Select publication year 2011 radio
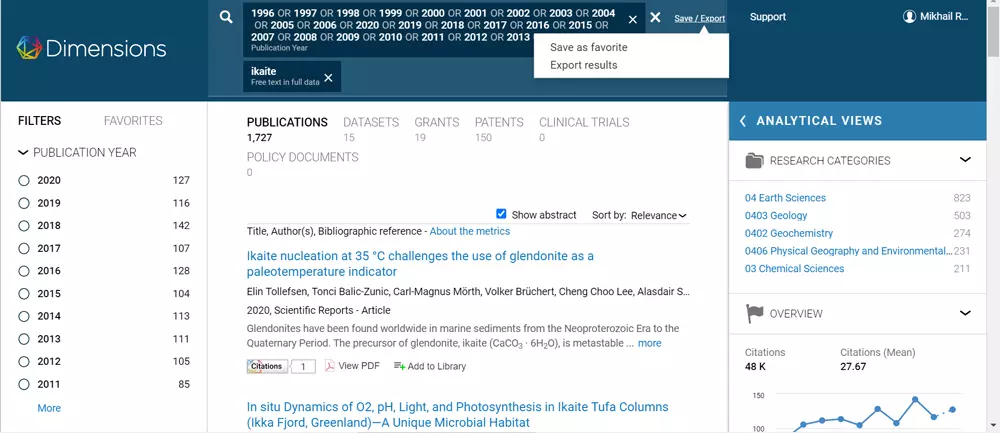 24,385
